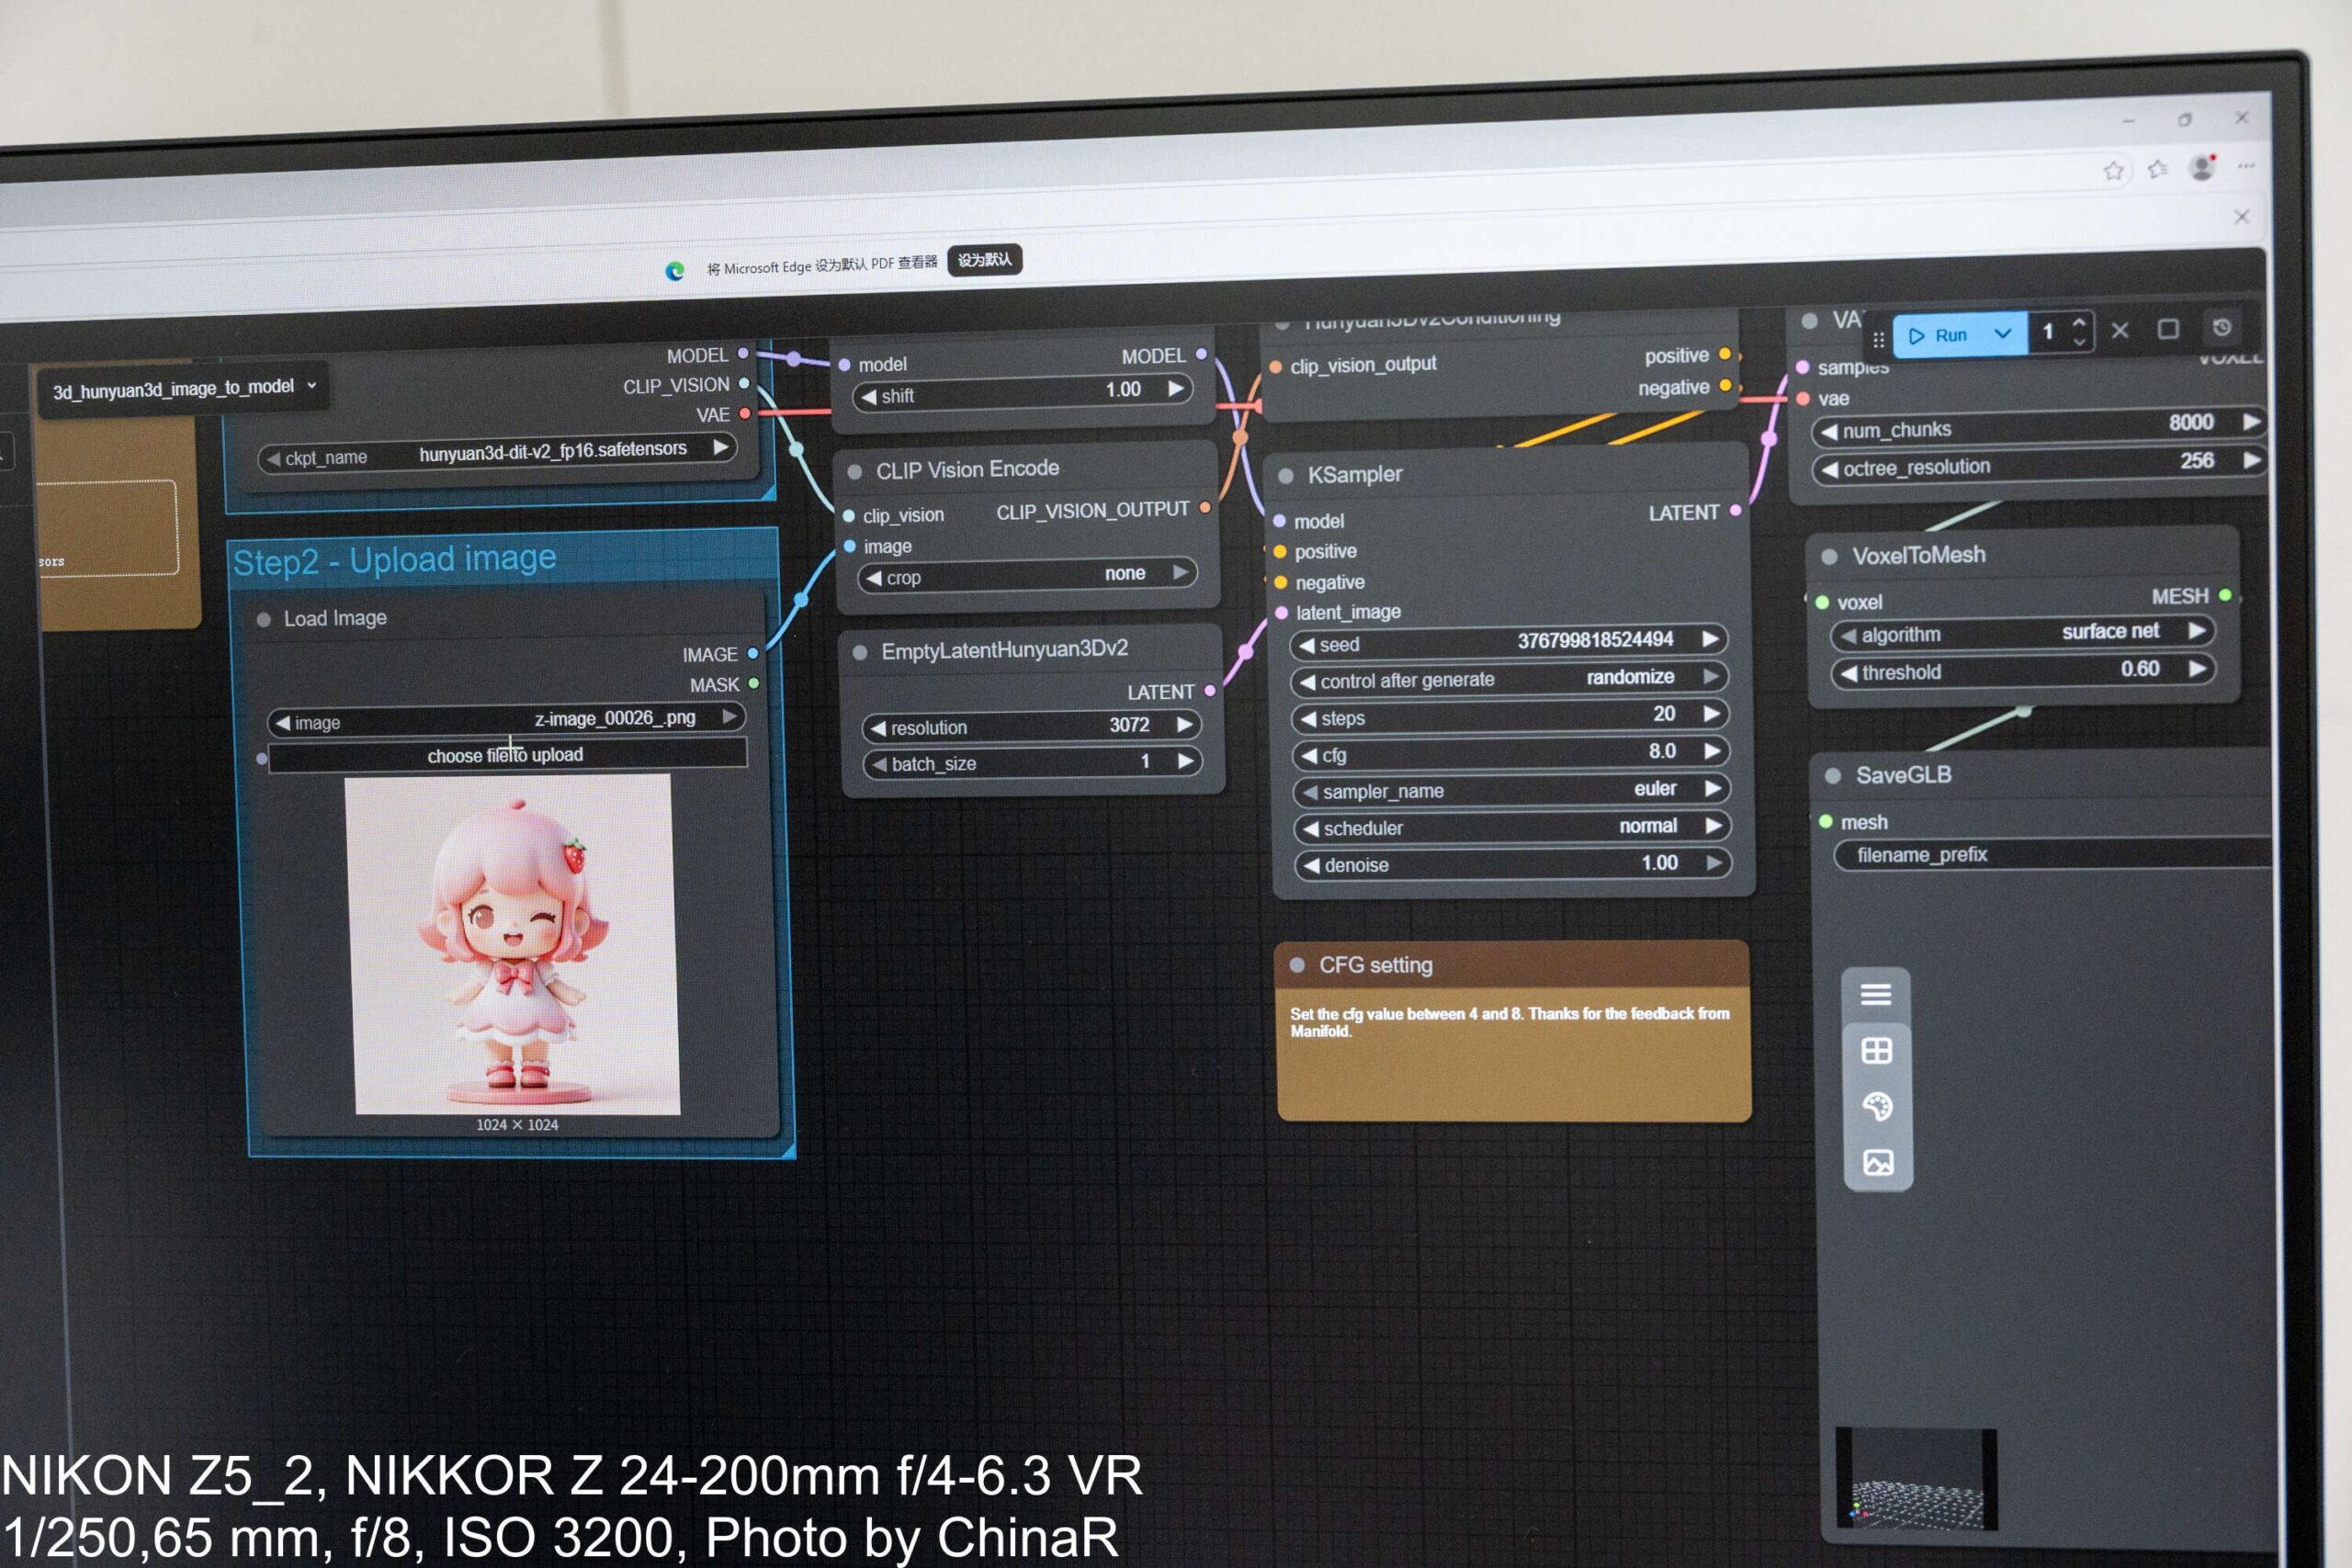Click choose file to upload button
This screenshot has height=1568, width=2352.
[507, 755]
